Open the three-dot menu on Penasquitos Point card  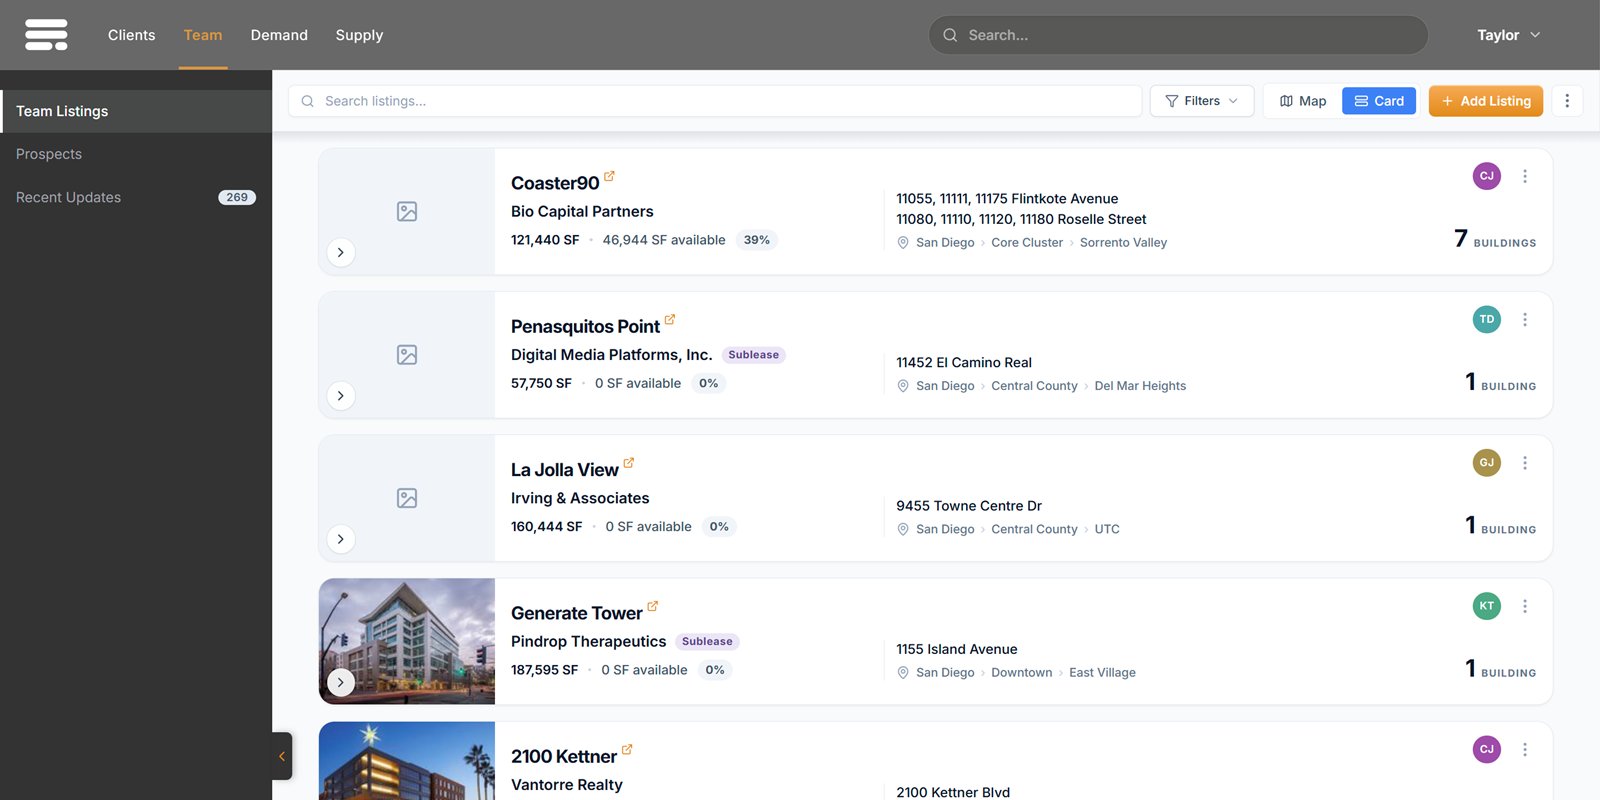click(x=1525, y=320)
